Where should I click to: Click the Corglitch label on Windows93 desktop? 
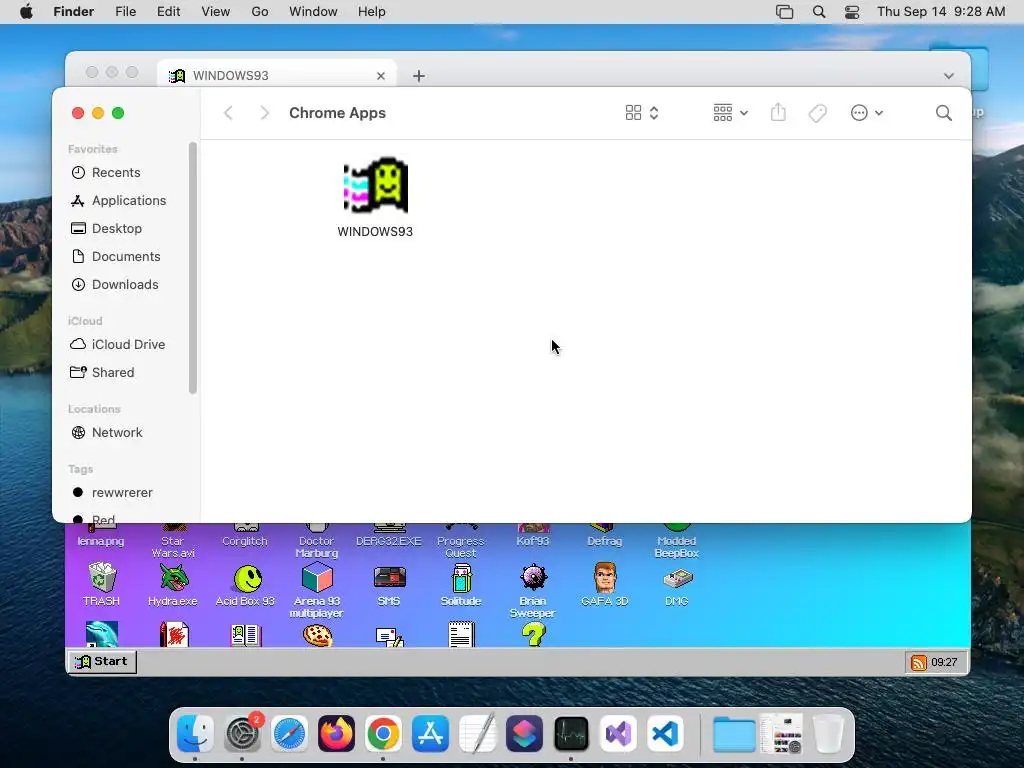(245, 541)
